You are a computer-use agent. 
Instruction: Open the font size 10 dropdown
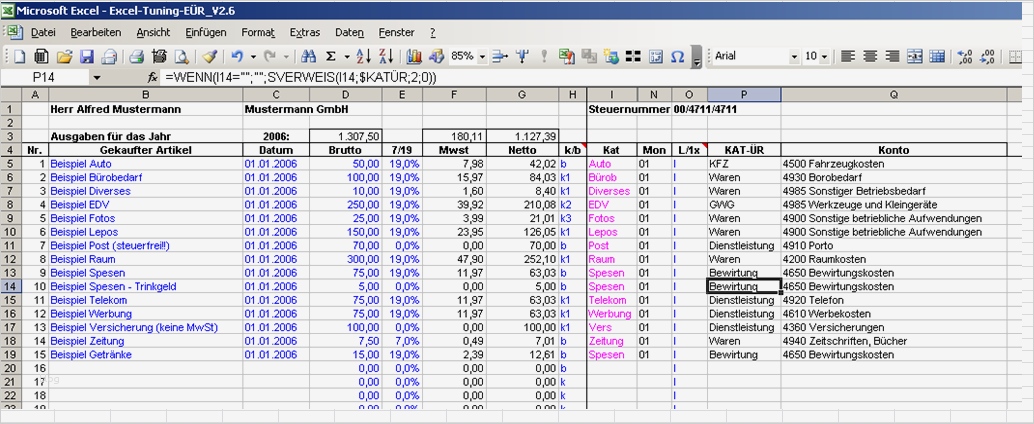click(826, 57)
